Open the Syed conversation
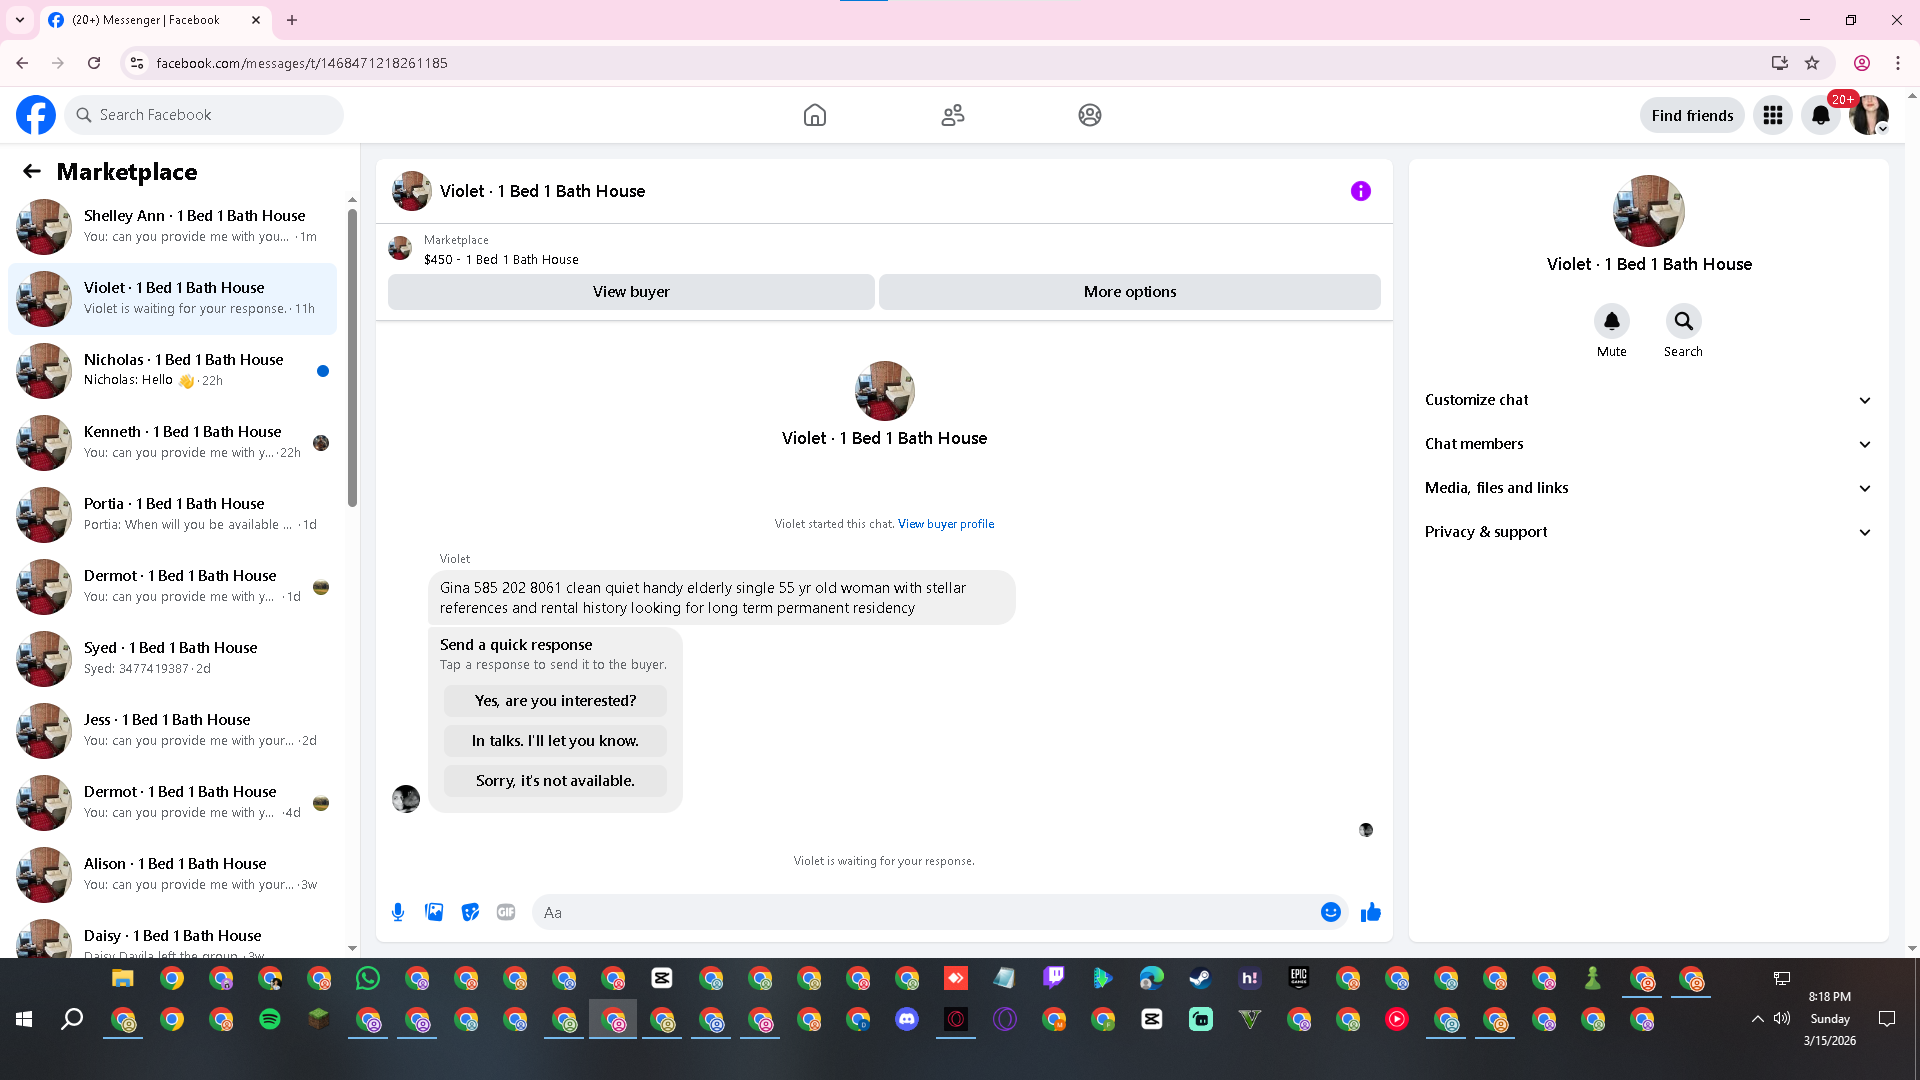The height and width of the screenshot is (1080, 1920). [x=172, y=659]
